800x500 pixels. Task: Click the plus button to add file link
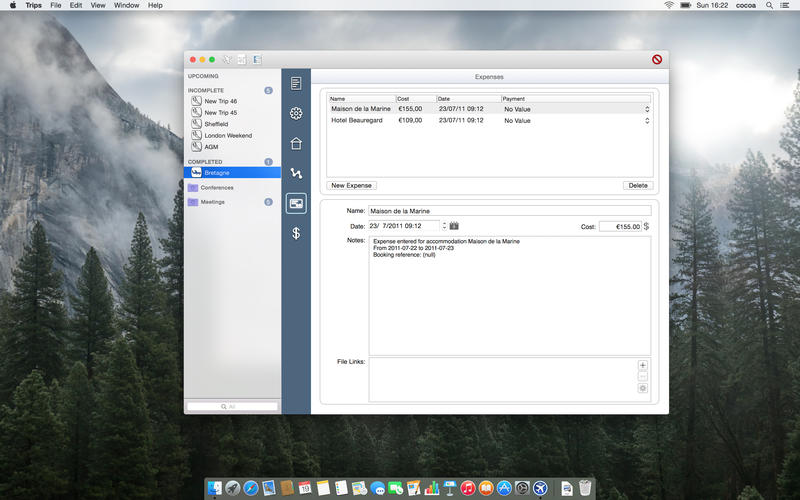tap(642, 365)
